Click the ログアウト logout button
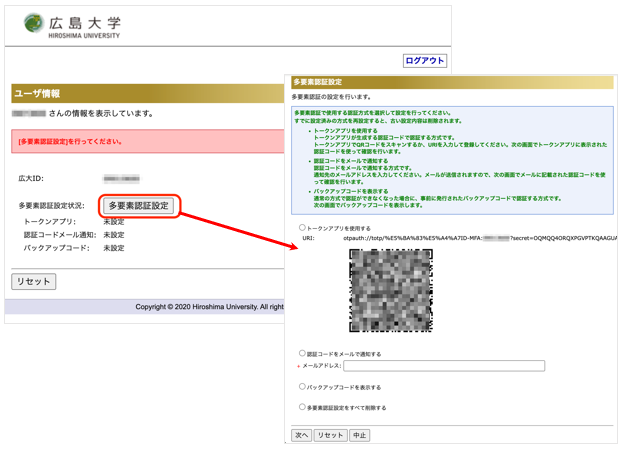Viewport: 627px width, 455px height. [425, 61]
